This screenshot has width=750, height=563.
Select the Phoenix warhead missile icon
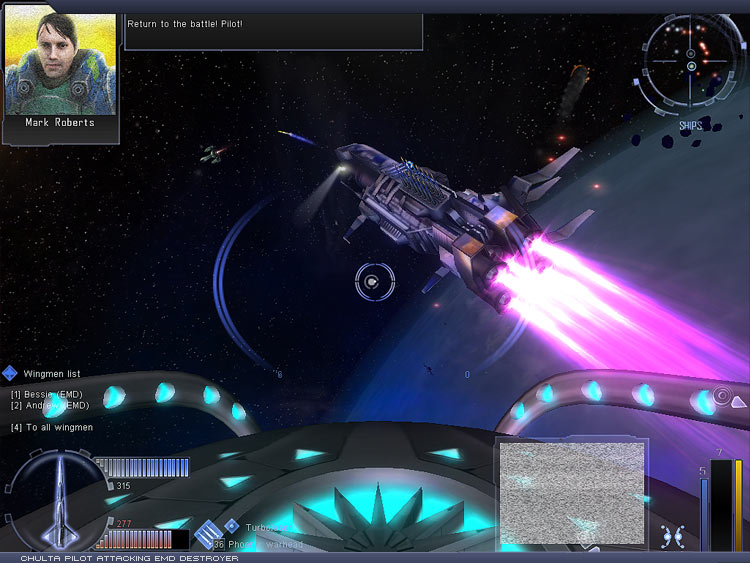208,535
